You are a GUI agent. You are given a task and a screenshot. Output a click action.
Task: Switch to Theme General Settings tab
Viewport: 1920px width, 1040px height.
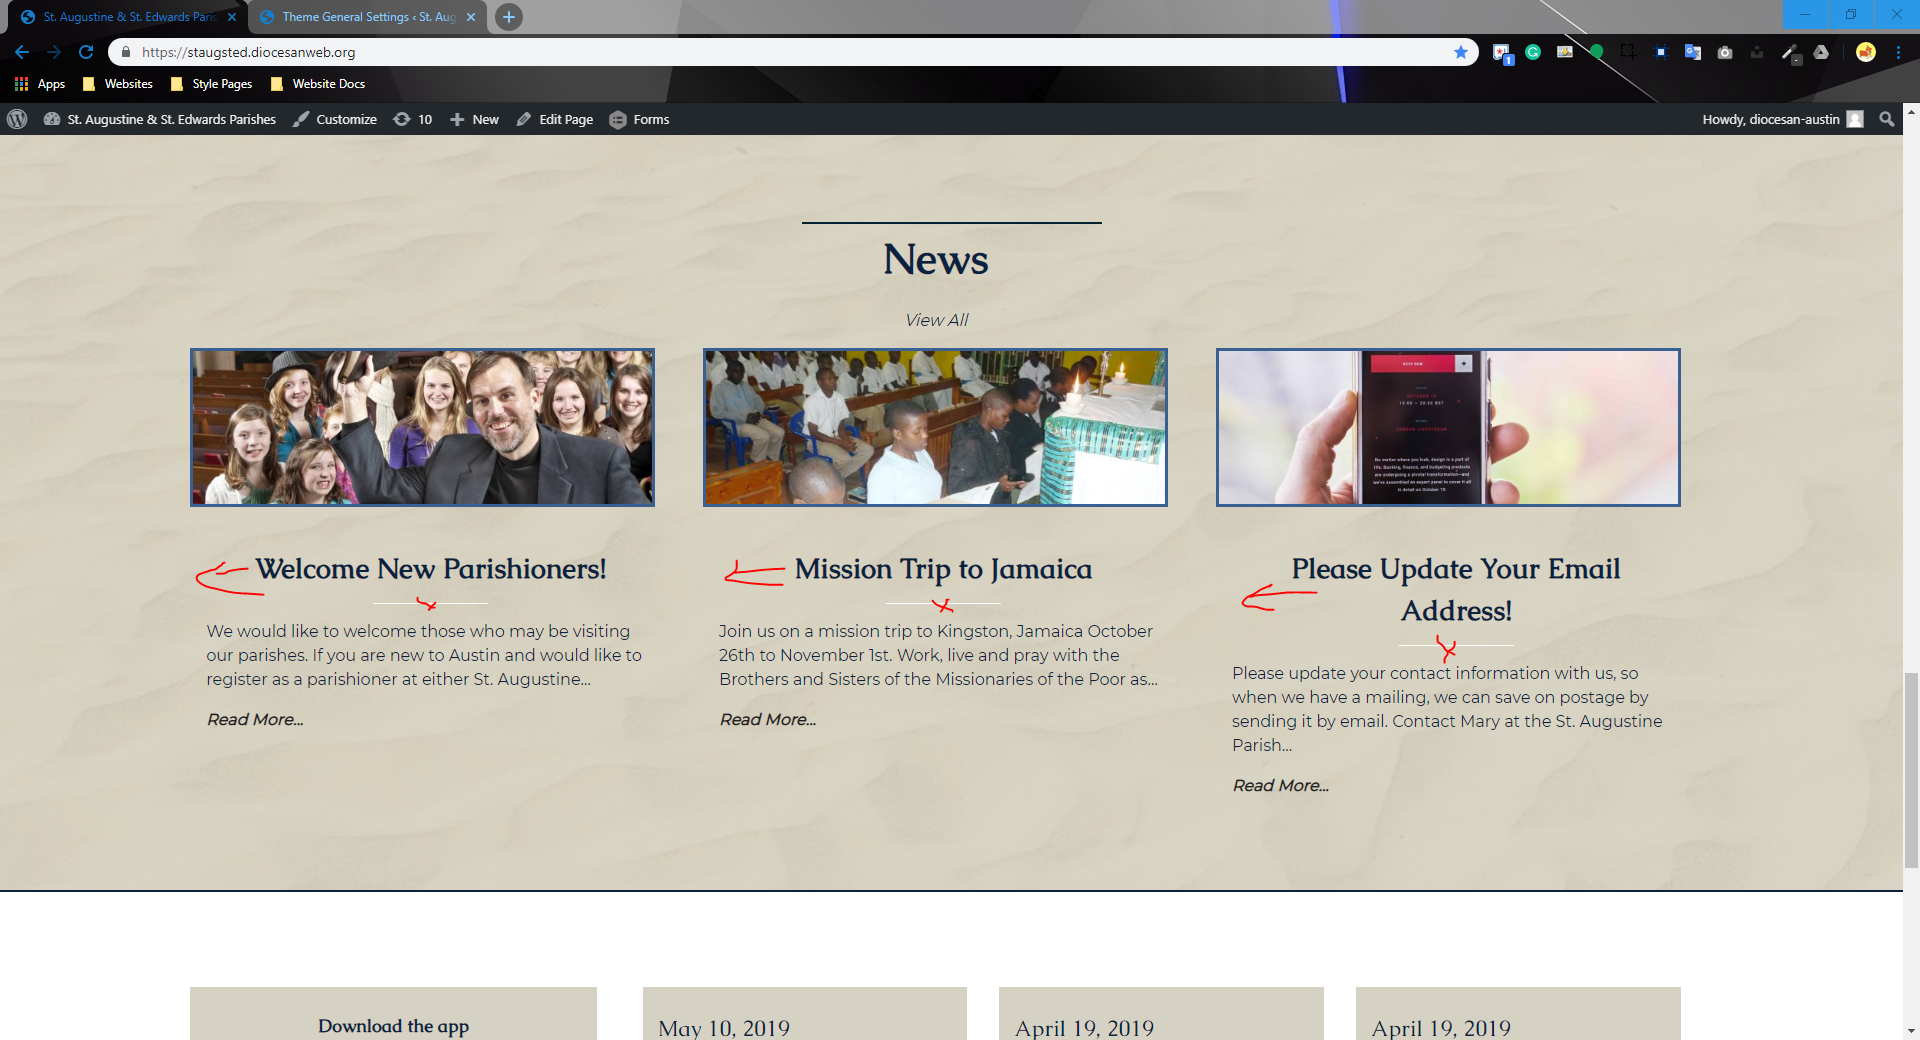(x=367, y=17)
